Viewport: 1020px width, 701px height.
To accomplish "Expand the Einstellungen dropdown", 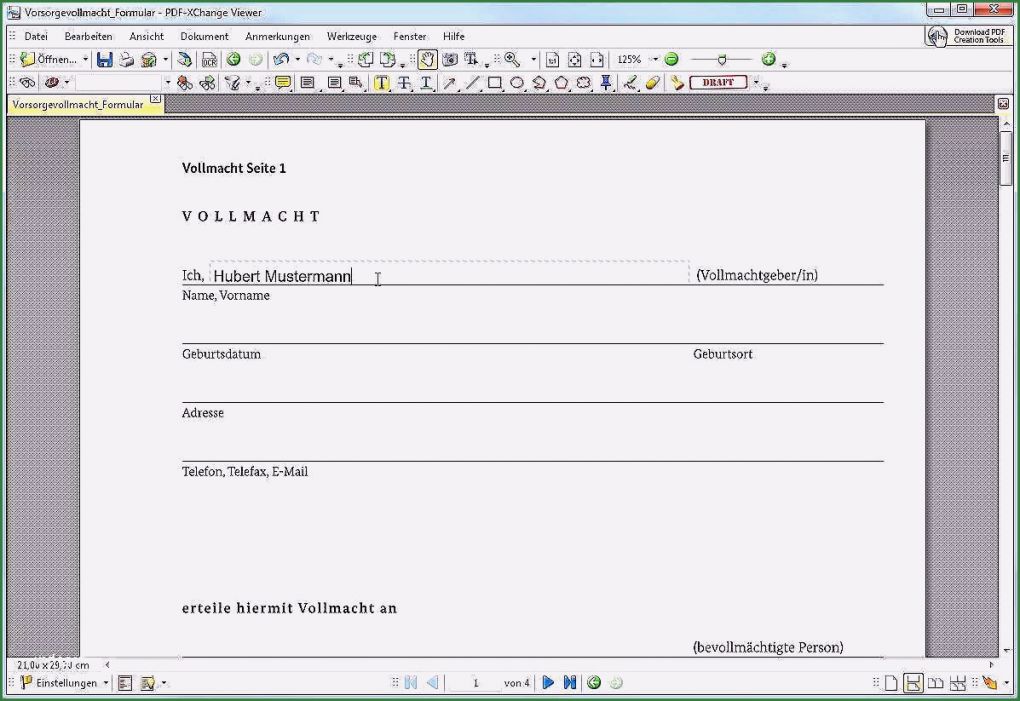I will [106, 683].
